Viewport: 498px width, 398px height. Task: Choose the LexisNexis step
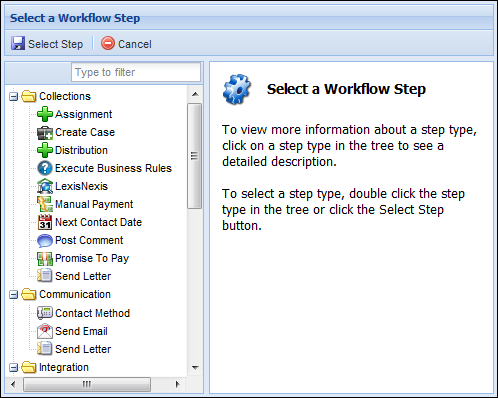[81, 186]
